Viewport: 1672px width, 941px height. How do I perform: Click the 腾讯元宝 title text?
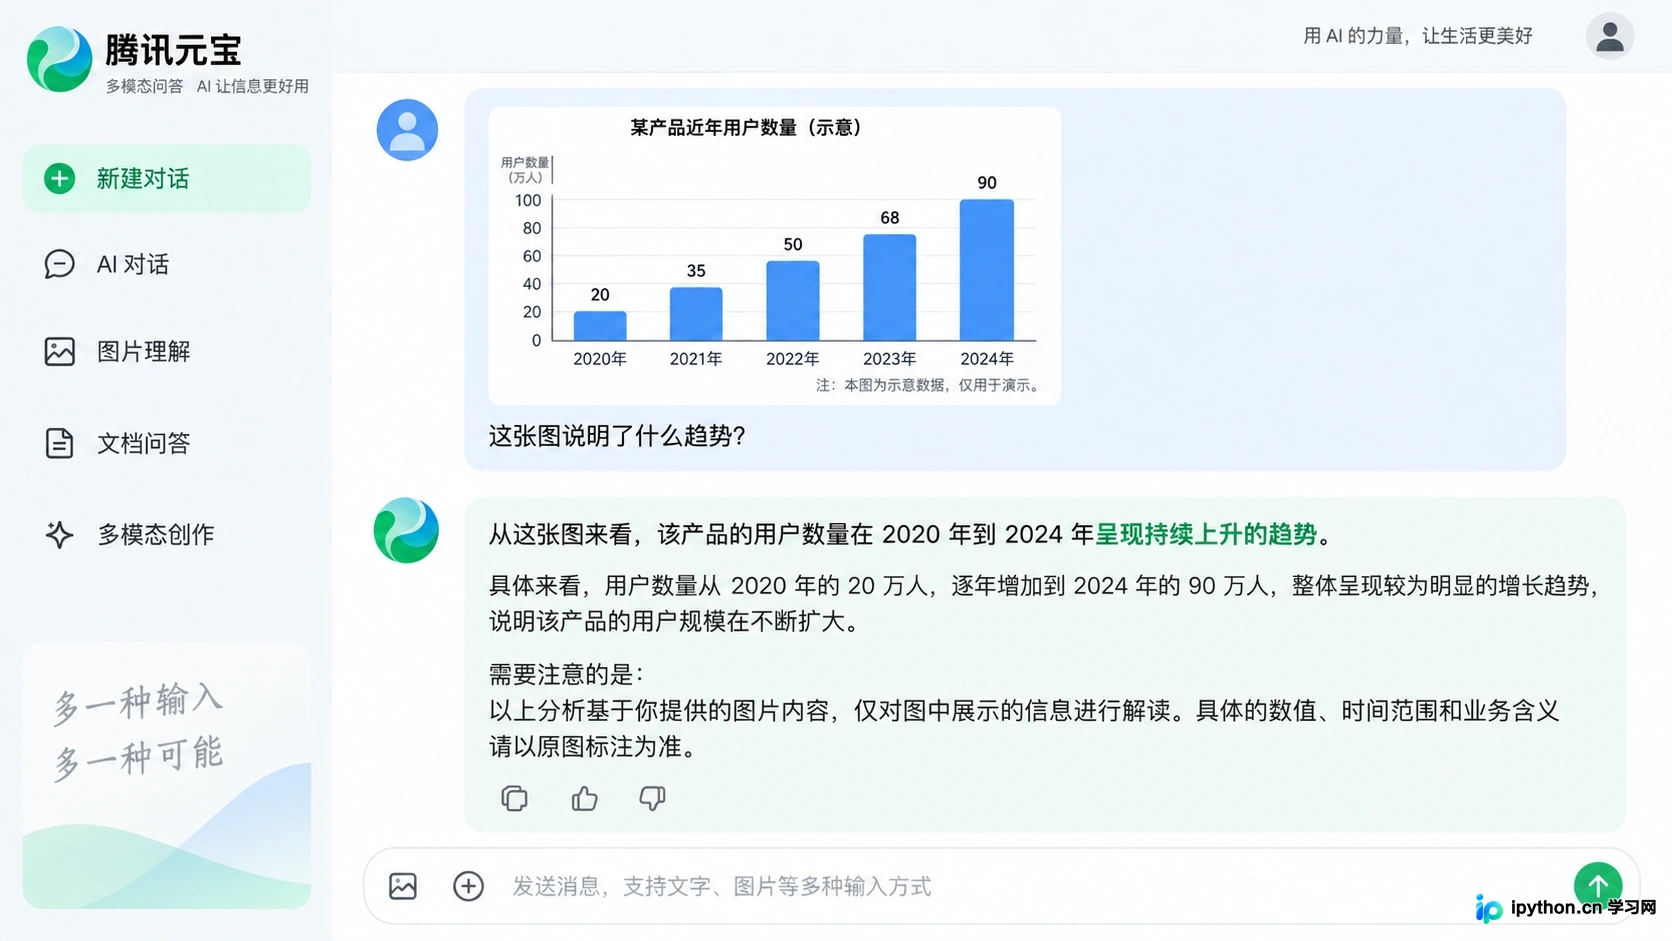pyautogui.click(x=173, y=50)
